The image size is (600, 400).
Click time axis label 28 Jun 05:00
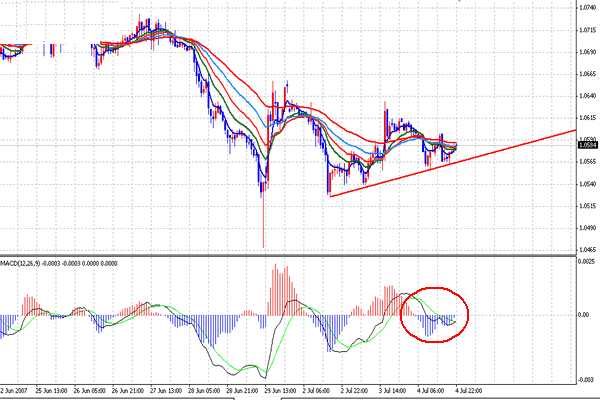[204, 391]
